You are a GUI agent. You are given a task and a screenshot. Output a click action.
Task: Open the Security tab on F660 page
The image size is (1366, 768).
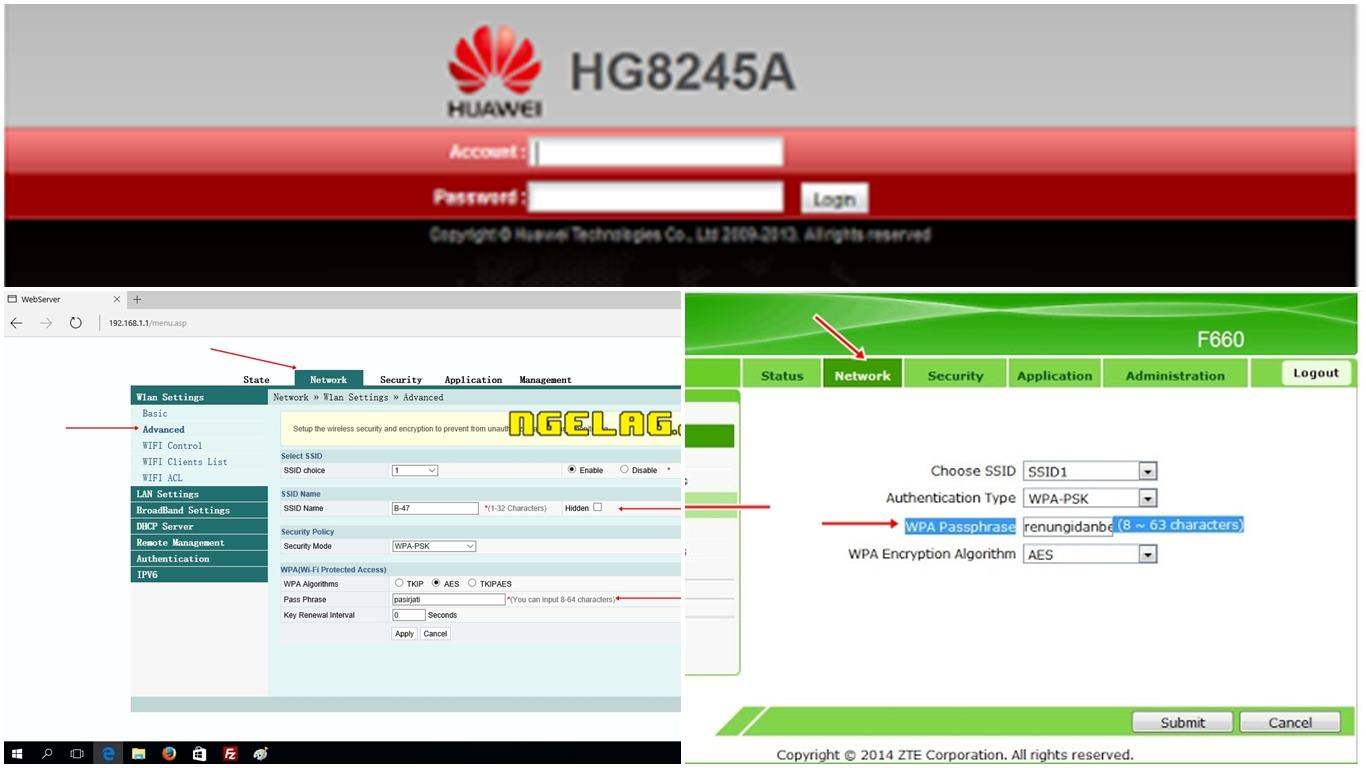955,375
